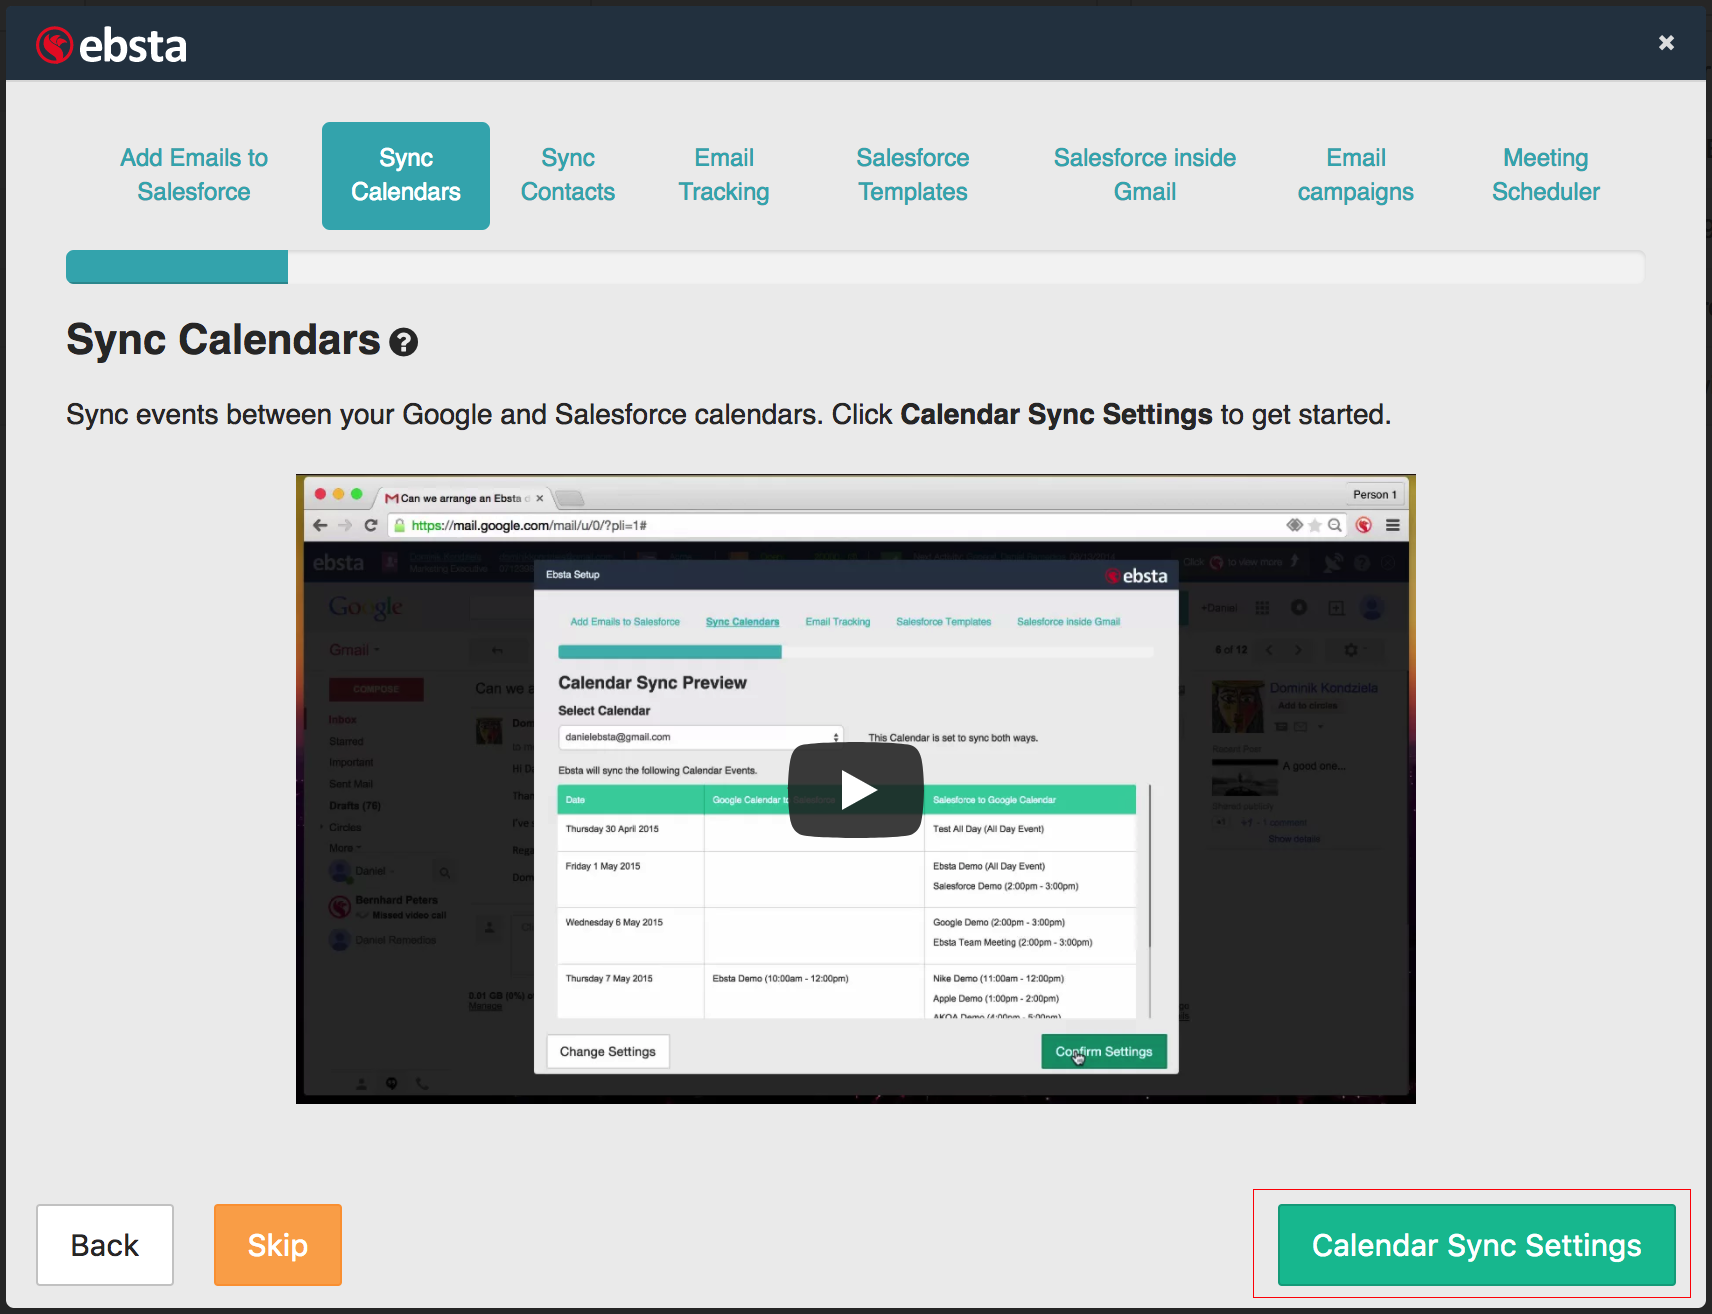Open the Email campaigns tab
The width and height of the screenshot is (1712, 1314).
(x=1355, y=175)
